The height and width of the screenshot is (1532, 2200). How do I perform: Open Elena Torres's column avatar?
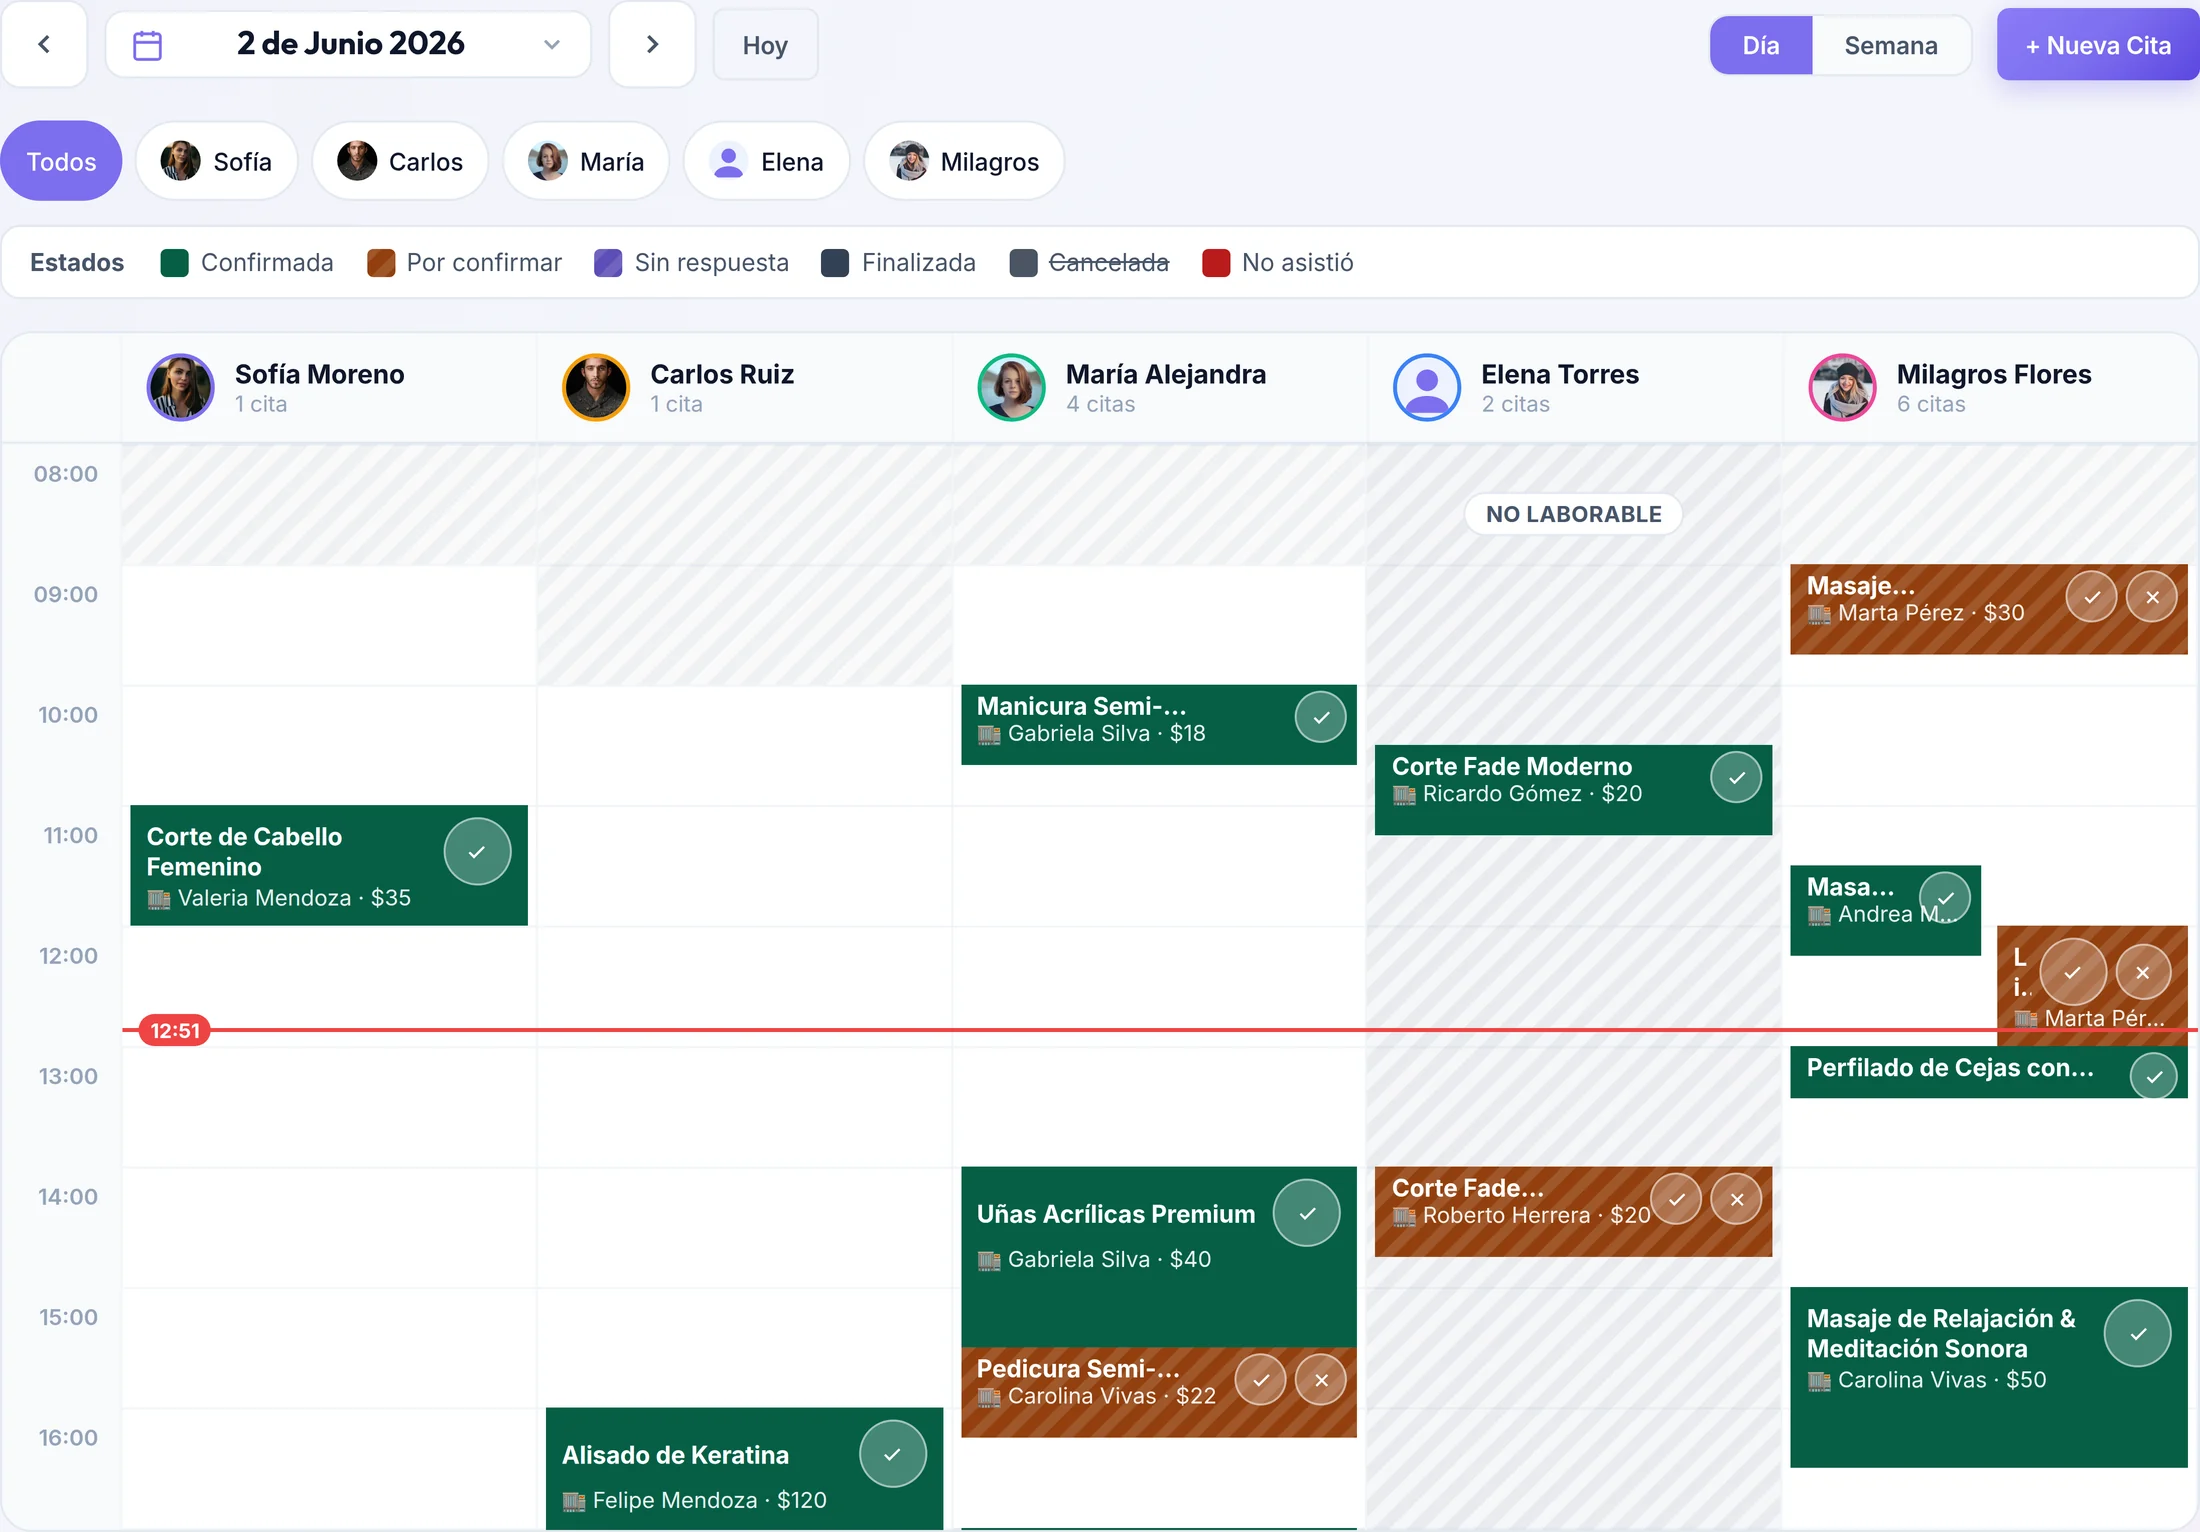tap(1427, 388)
